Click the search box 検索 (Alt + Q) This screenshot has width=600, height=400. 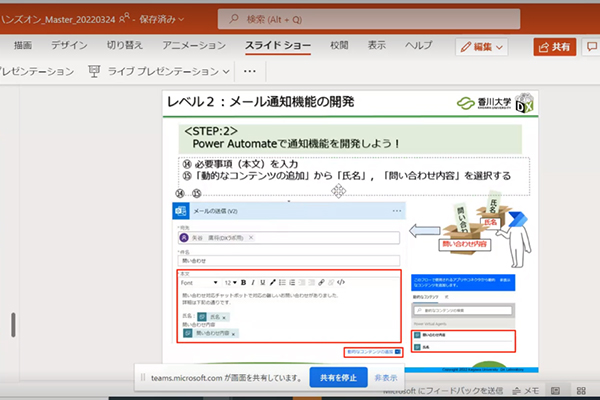pos(369,19)
